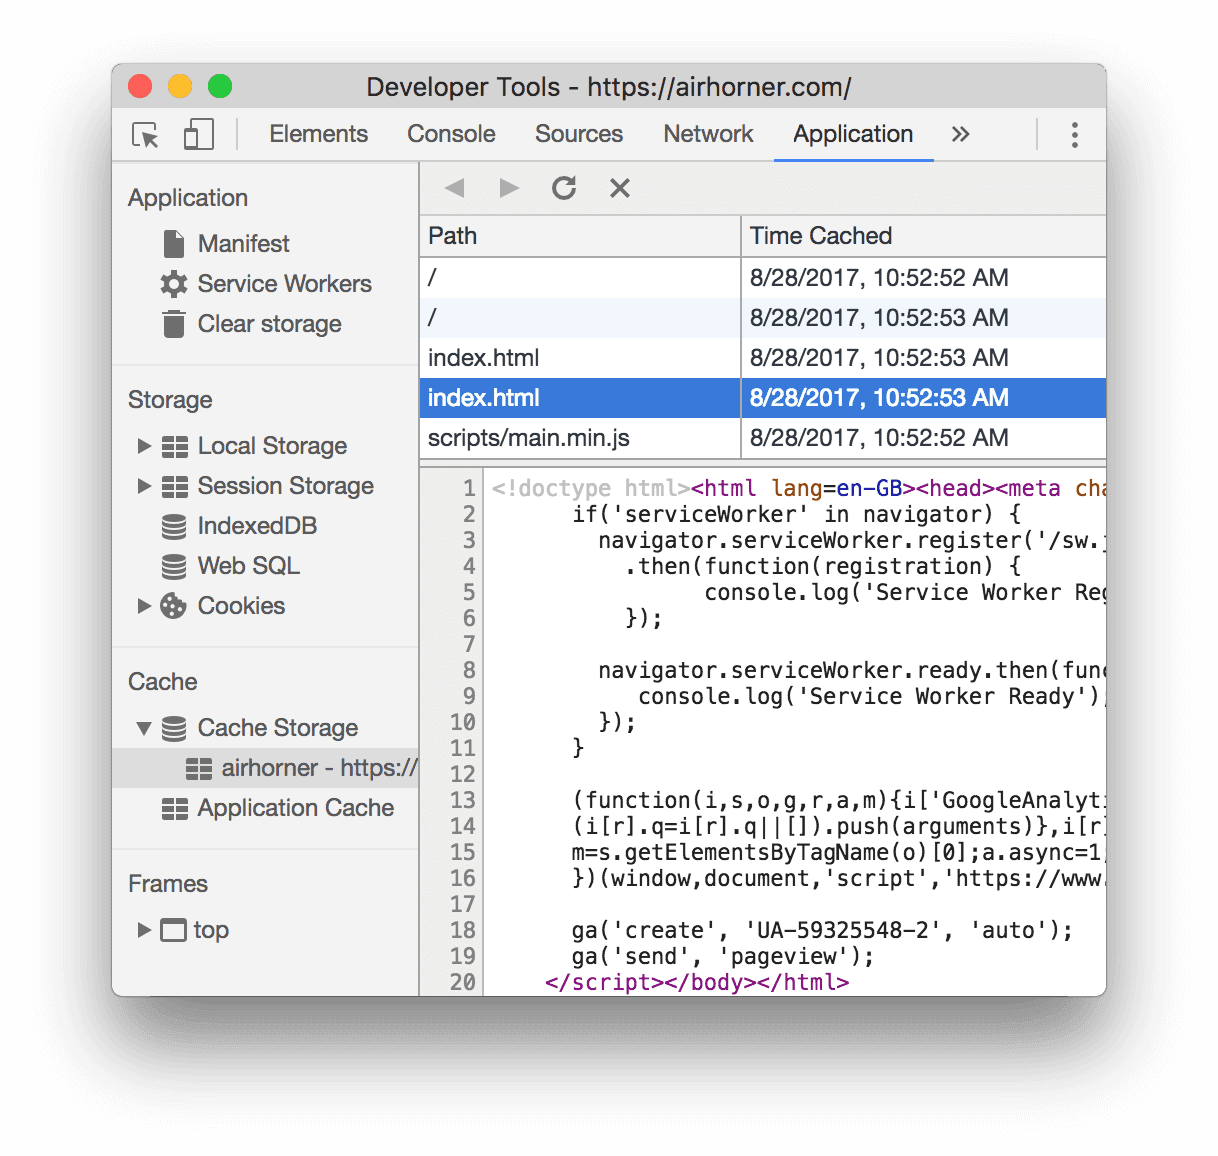Collapse the Cache Storage tree
This screenshot has height=1156, width=1218.
click(144, 728)
